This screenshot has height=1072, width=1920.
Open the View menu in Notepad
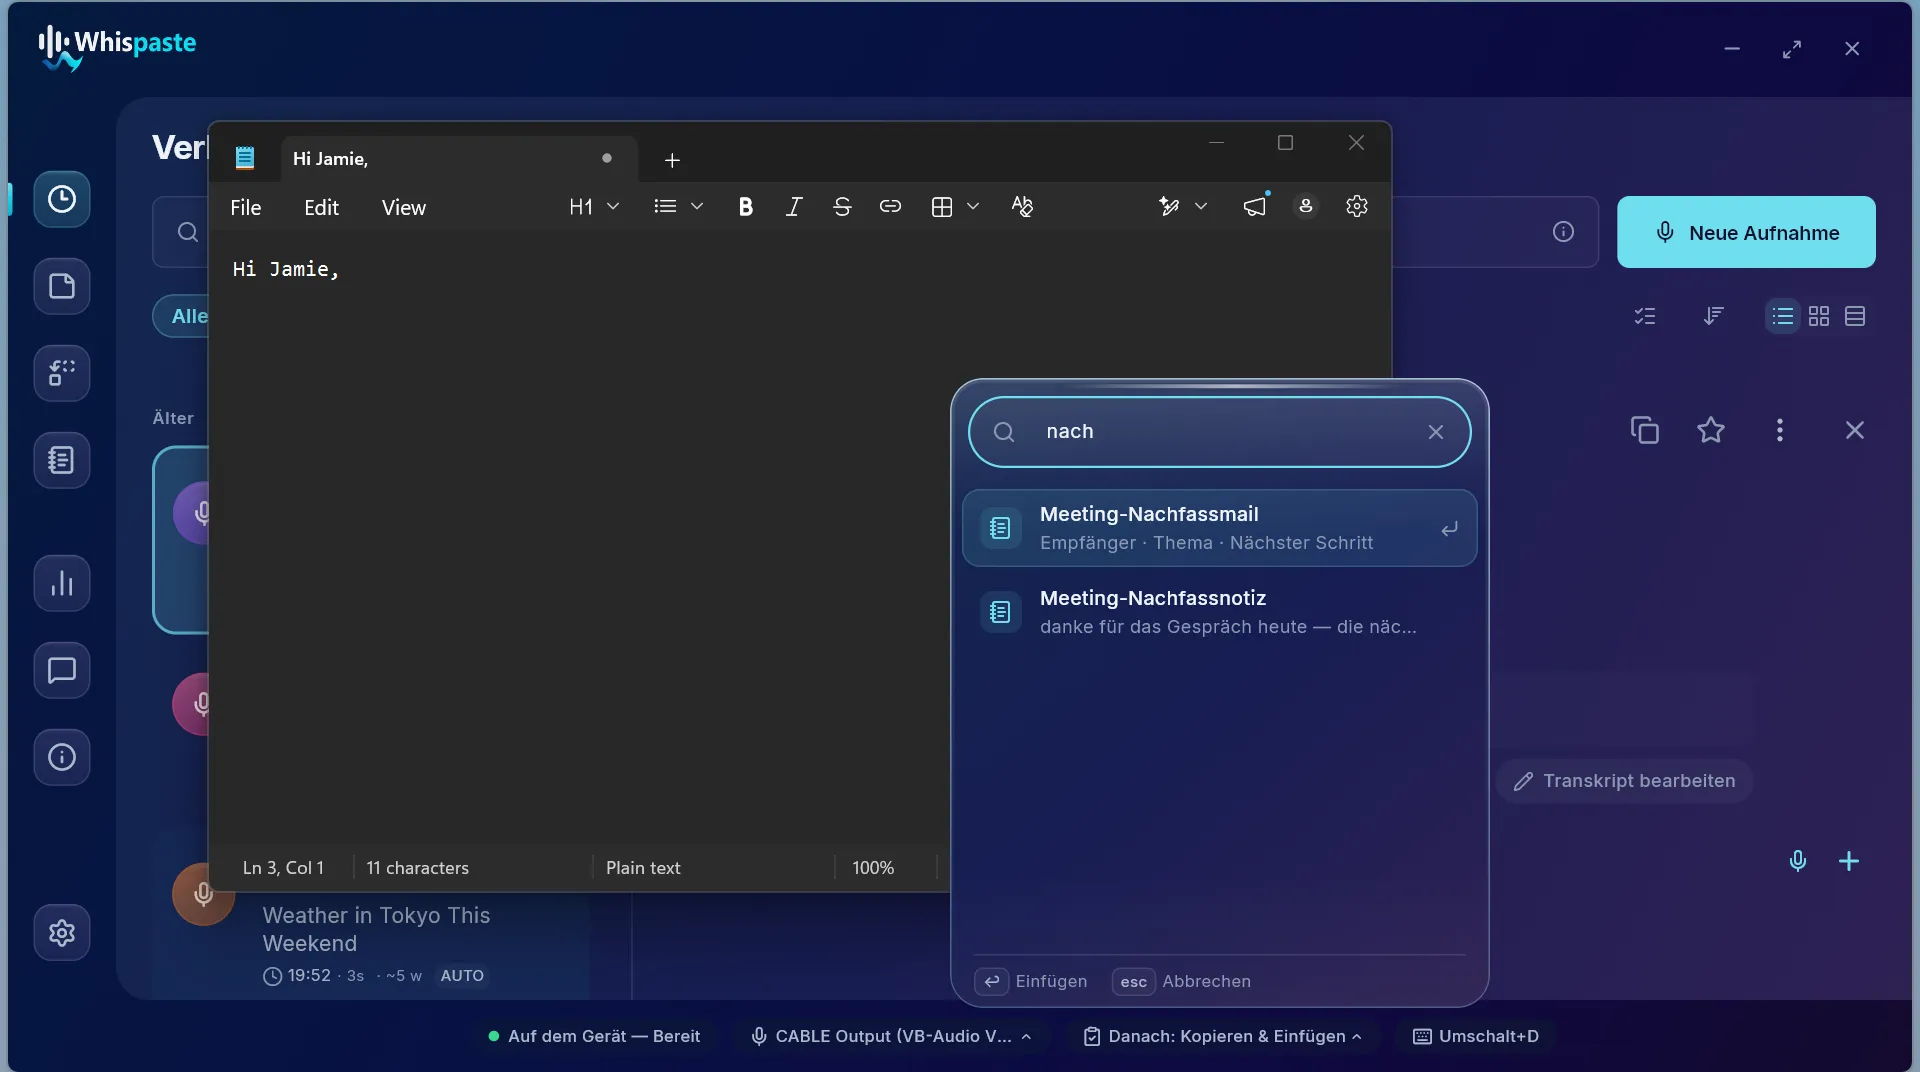(403, 207)
